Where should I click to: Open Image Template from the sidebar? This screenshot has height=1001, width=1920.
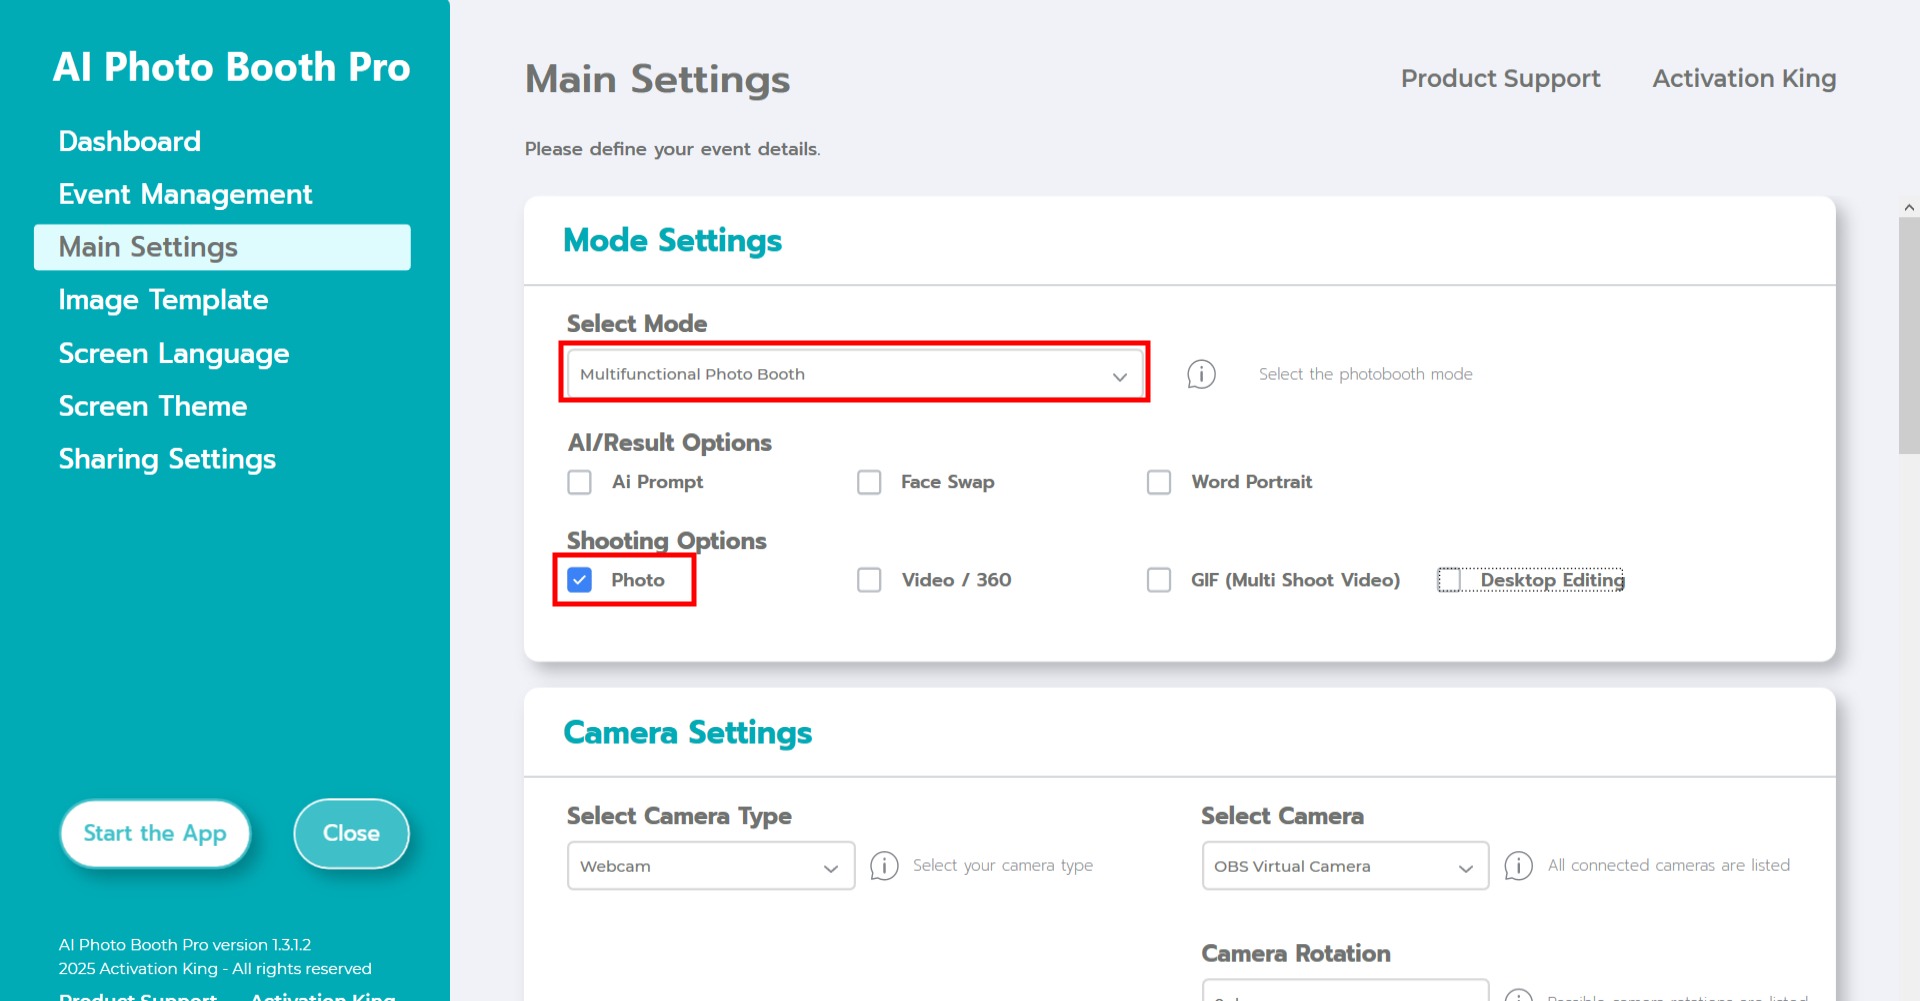163,300
